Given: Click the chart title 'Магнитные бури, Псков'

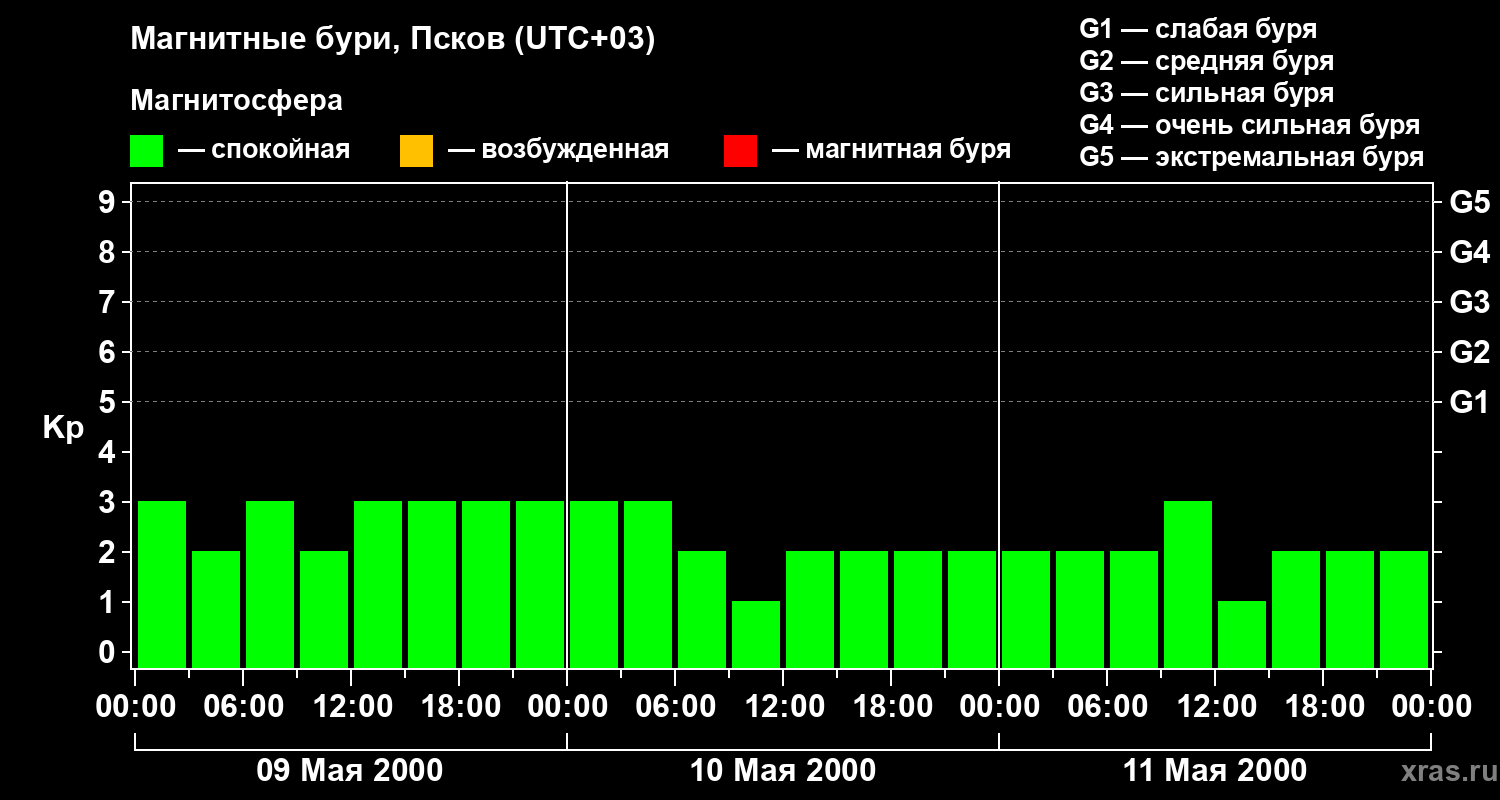Looking at the screenshot, I should [392, 40].
